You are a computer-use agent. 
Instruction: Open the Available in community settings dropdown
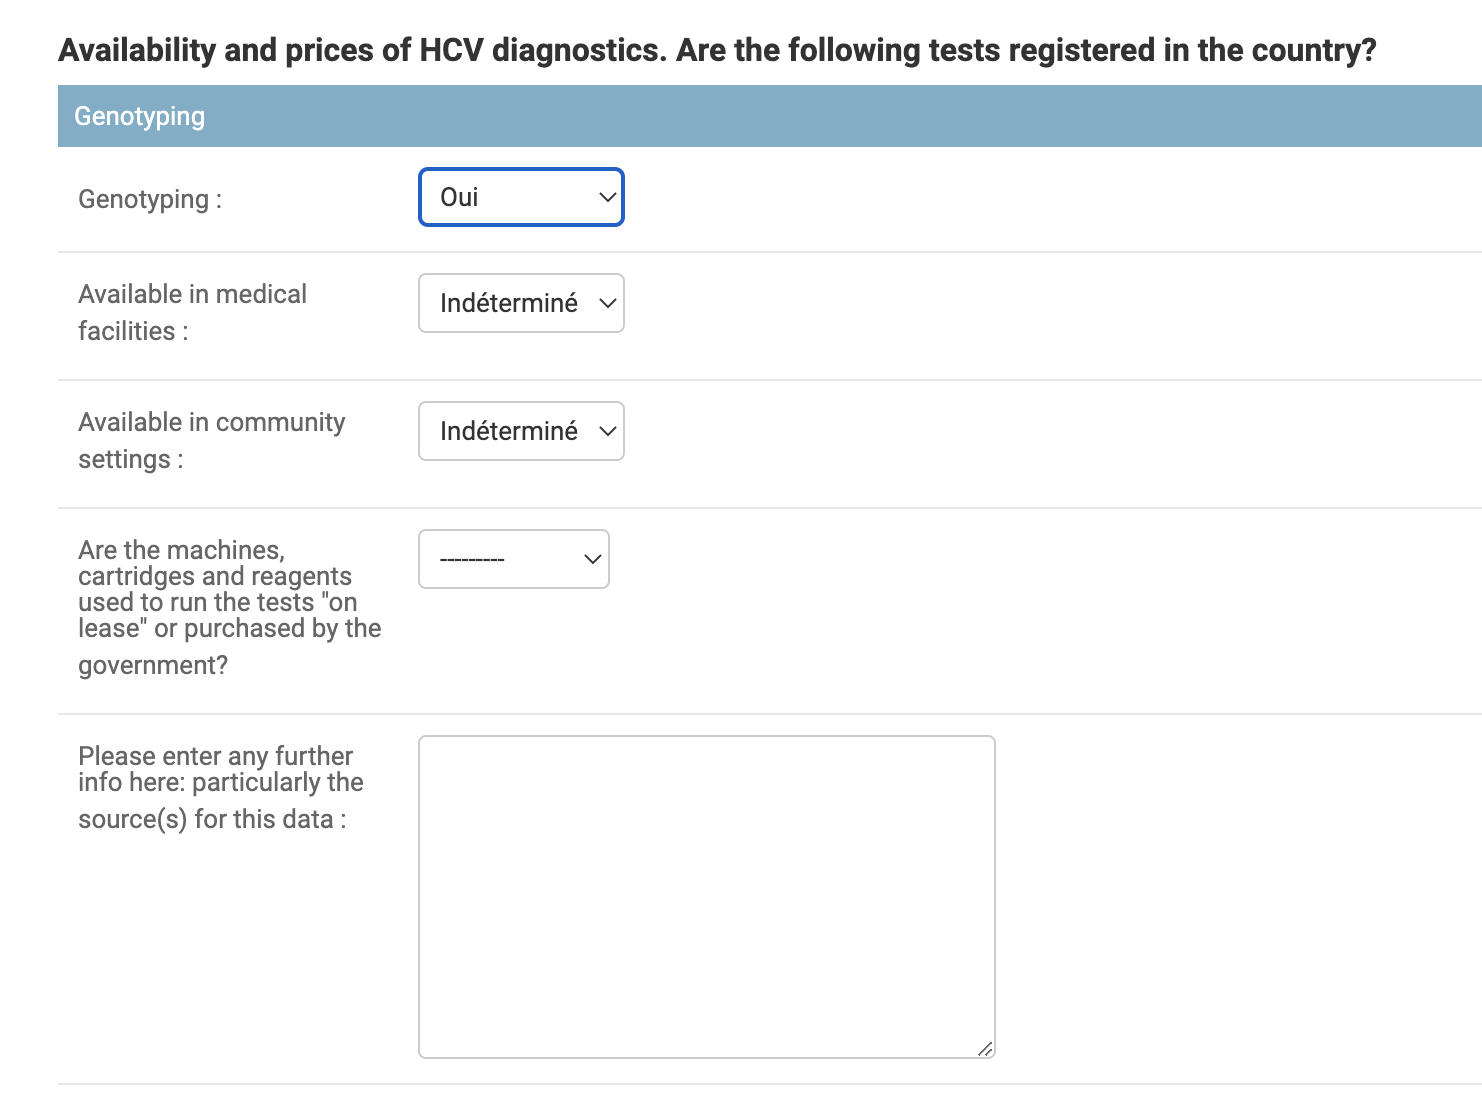(x=521, y=431)
